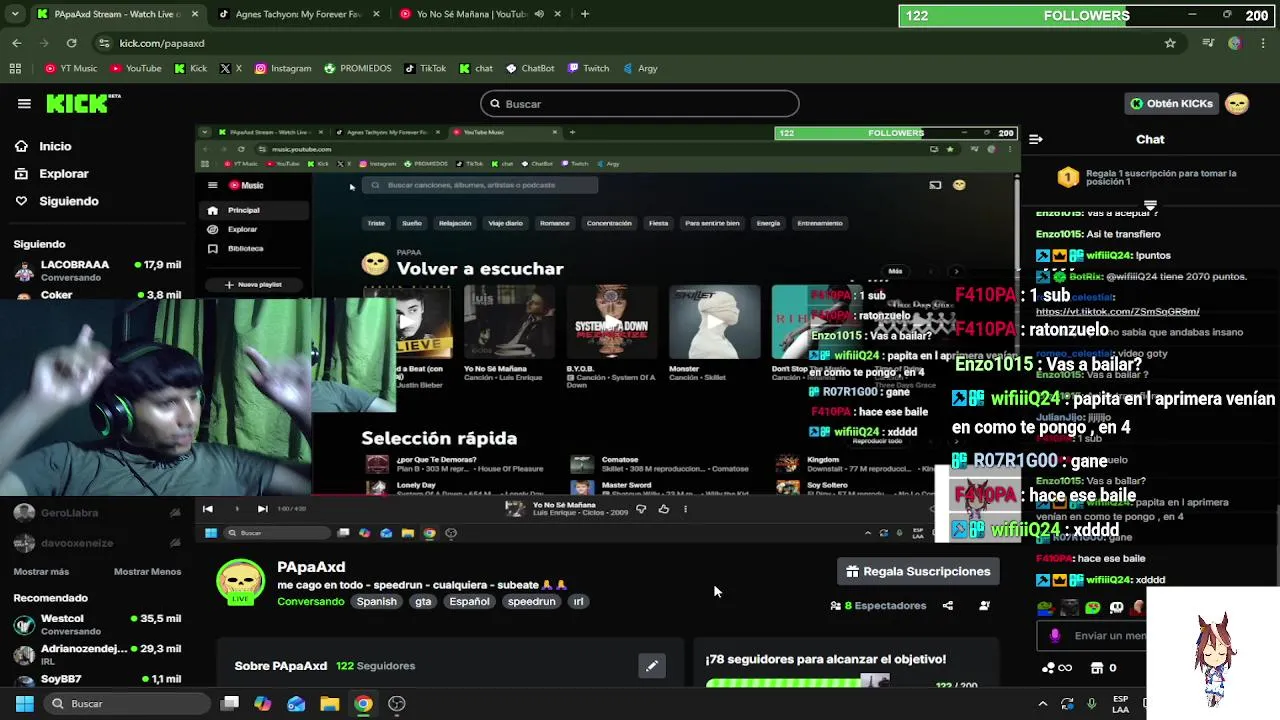Click the Romance chip in stream

click(554, 223)
